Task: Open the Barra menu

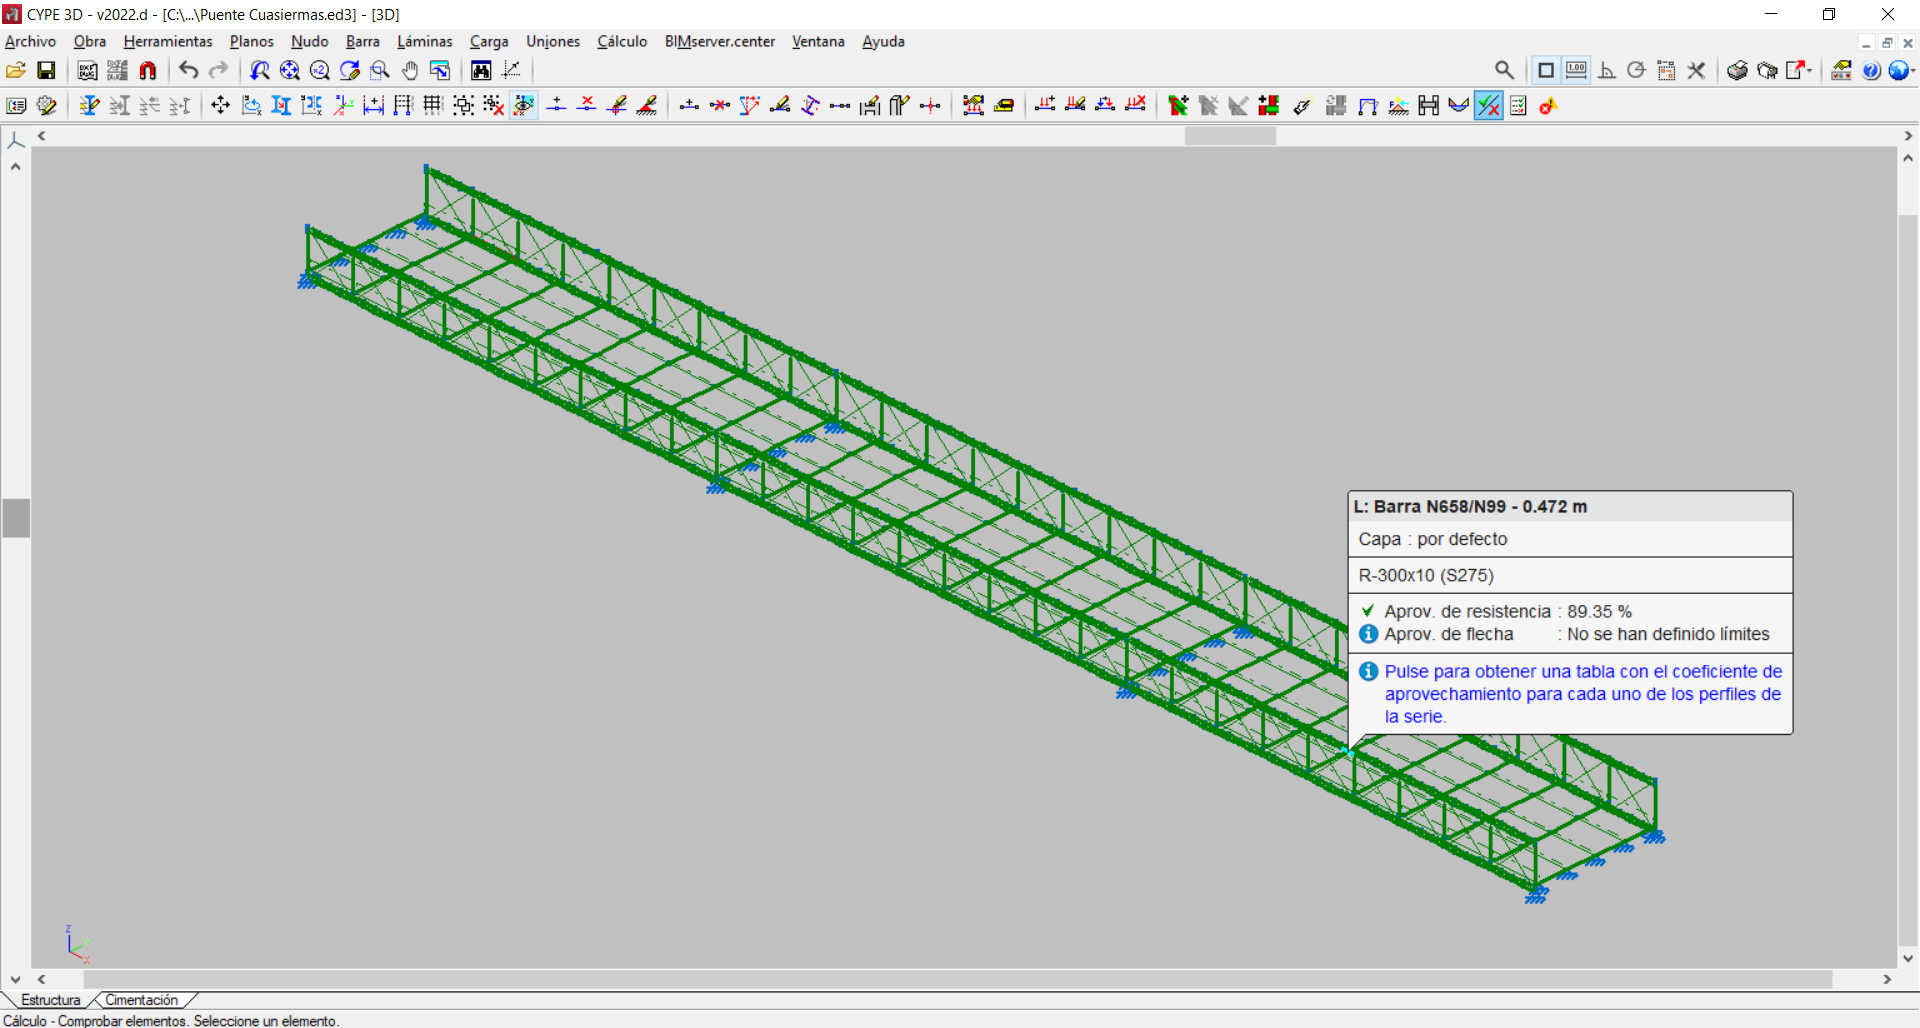Action: 362,41
